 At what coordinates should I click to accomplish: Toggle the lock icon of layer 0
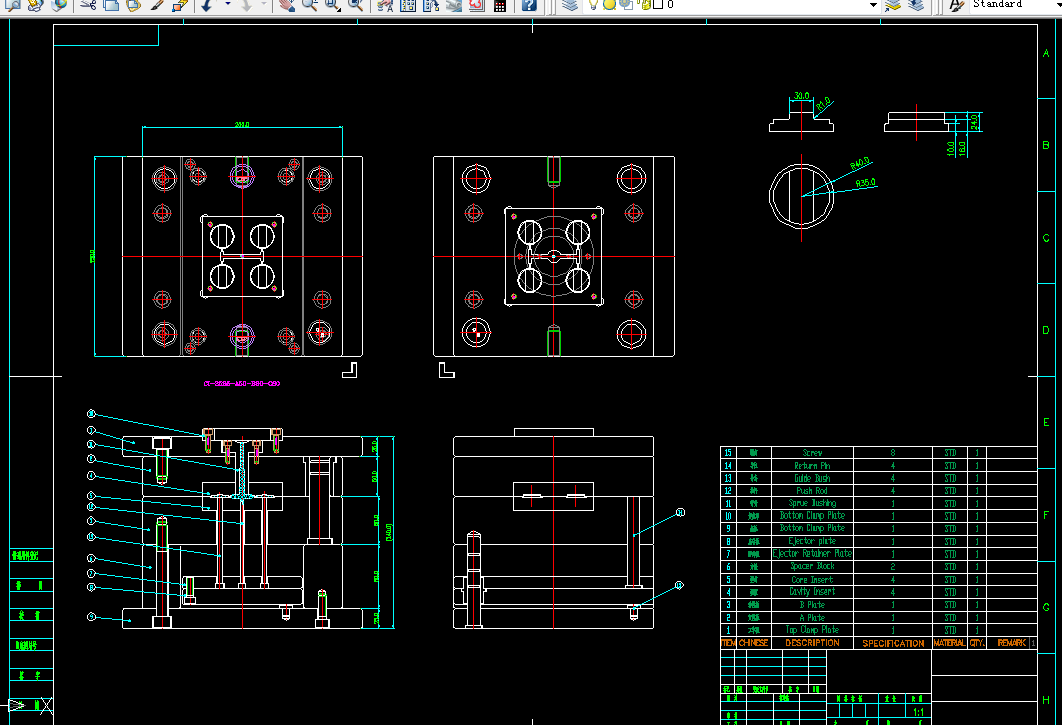(645, 5)
